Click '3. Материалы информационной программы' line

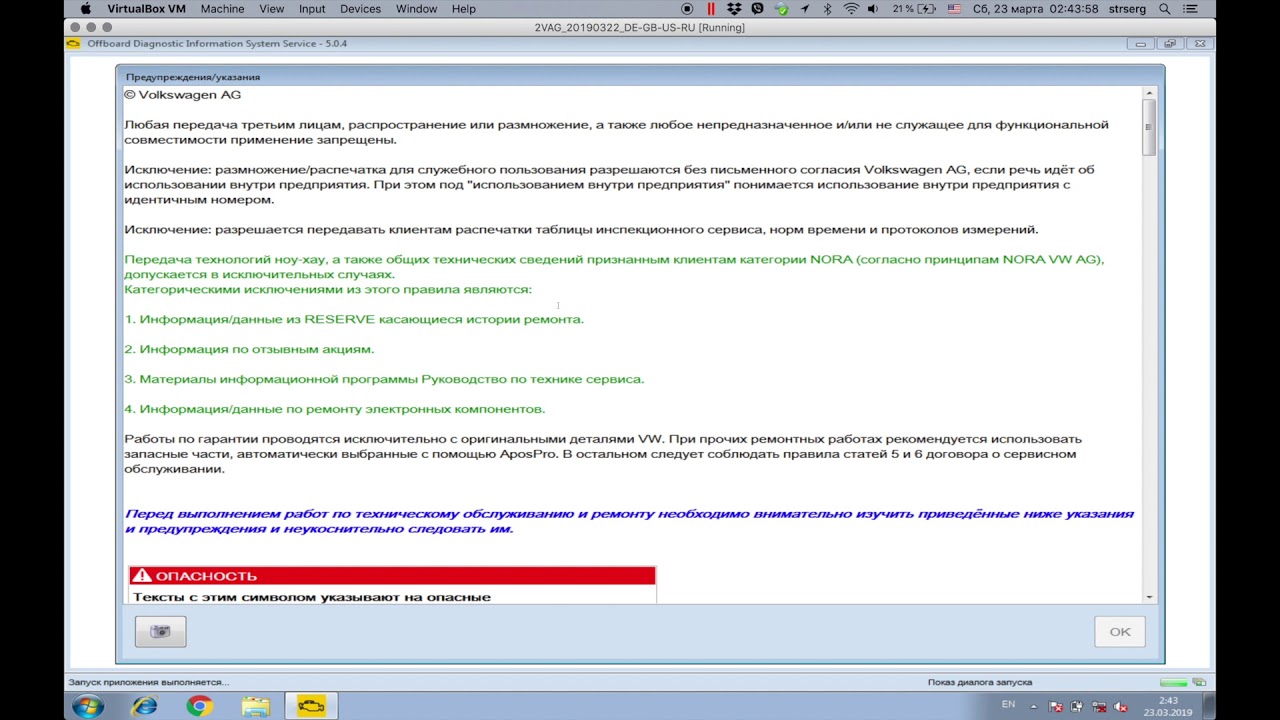pyautogui.click(x=384, y=379)
